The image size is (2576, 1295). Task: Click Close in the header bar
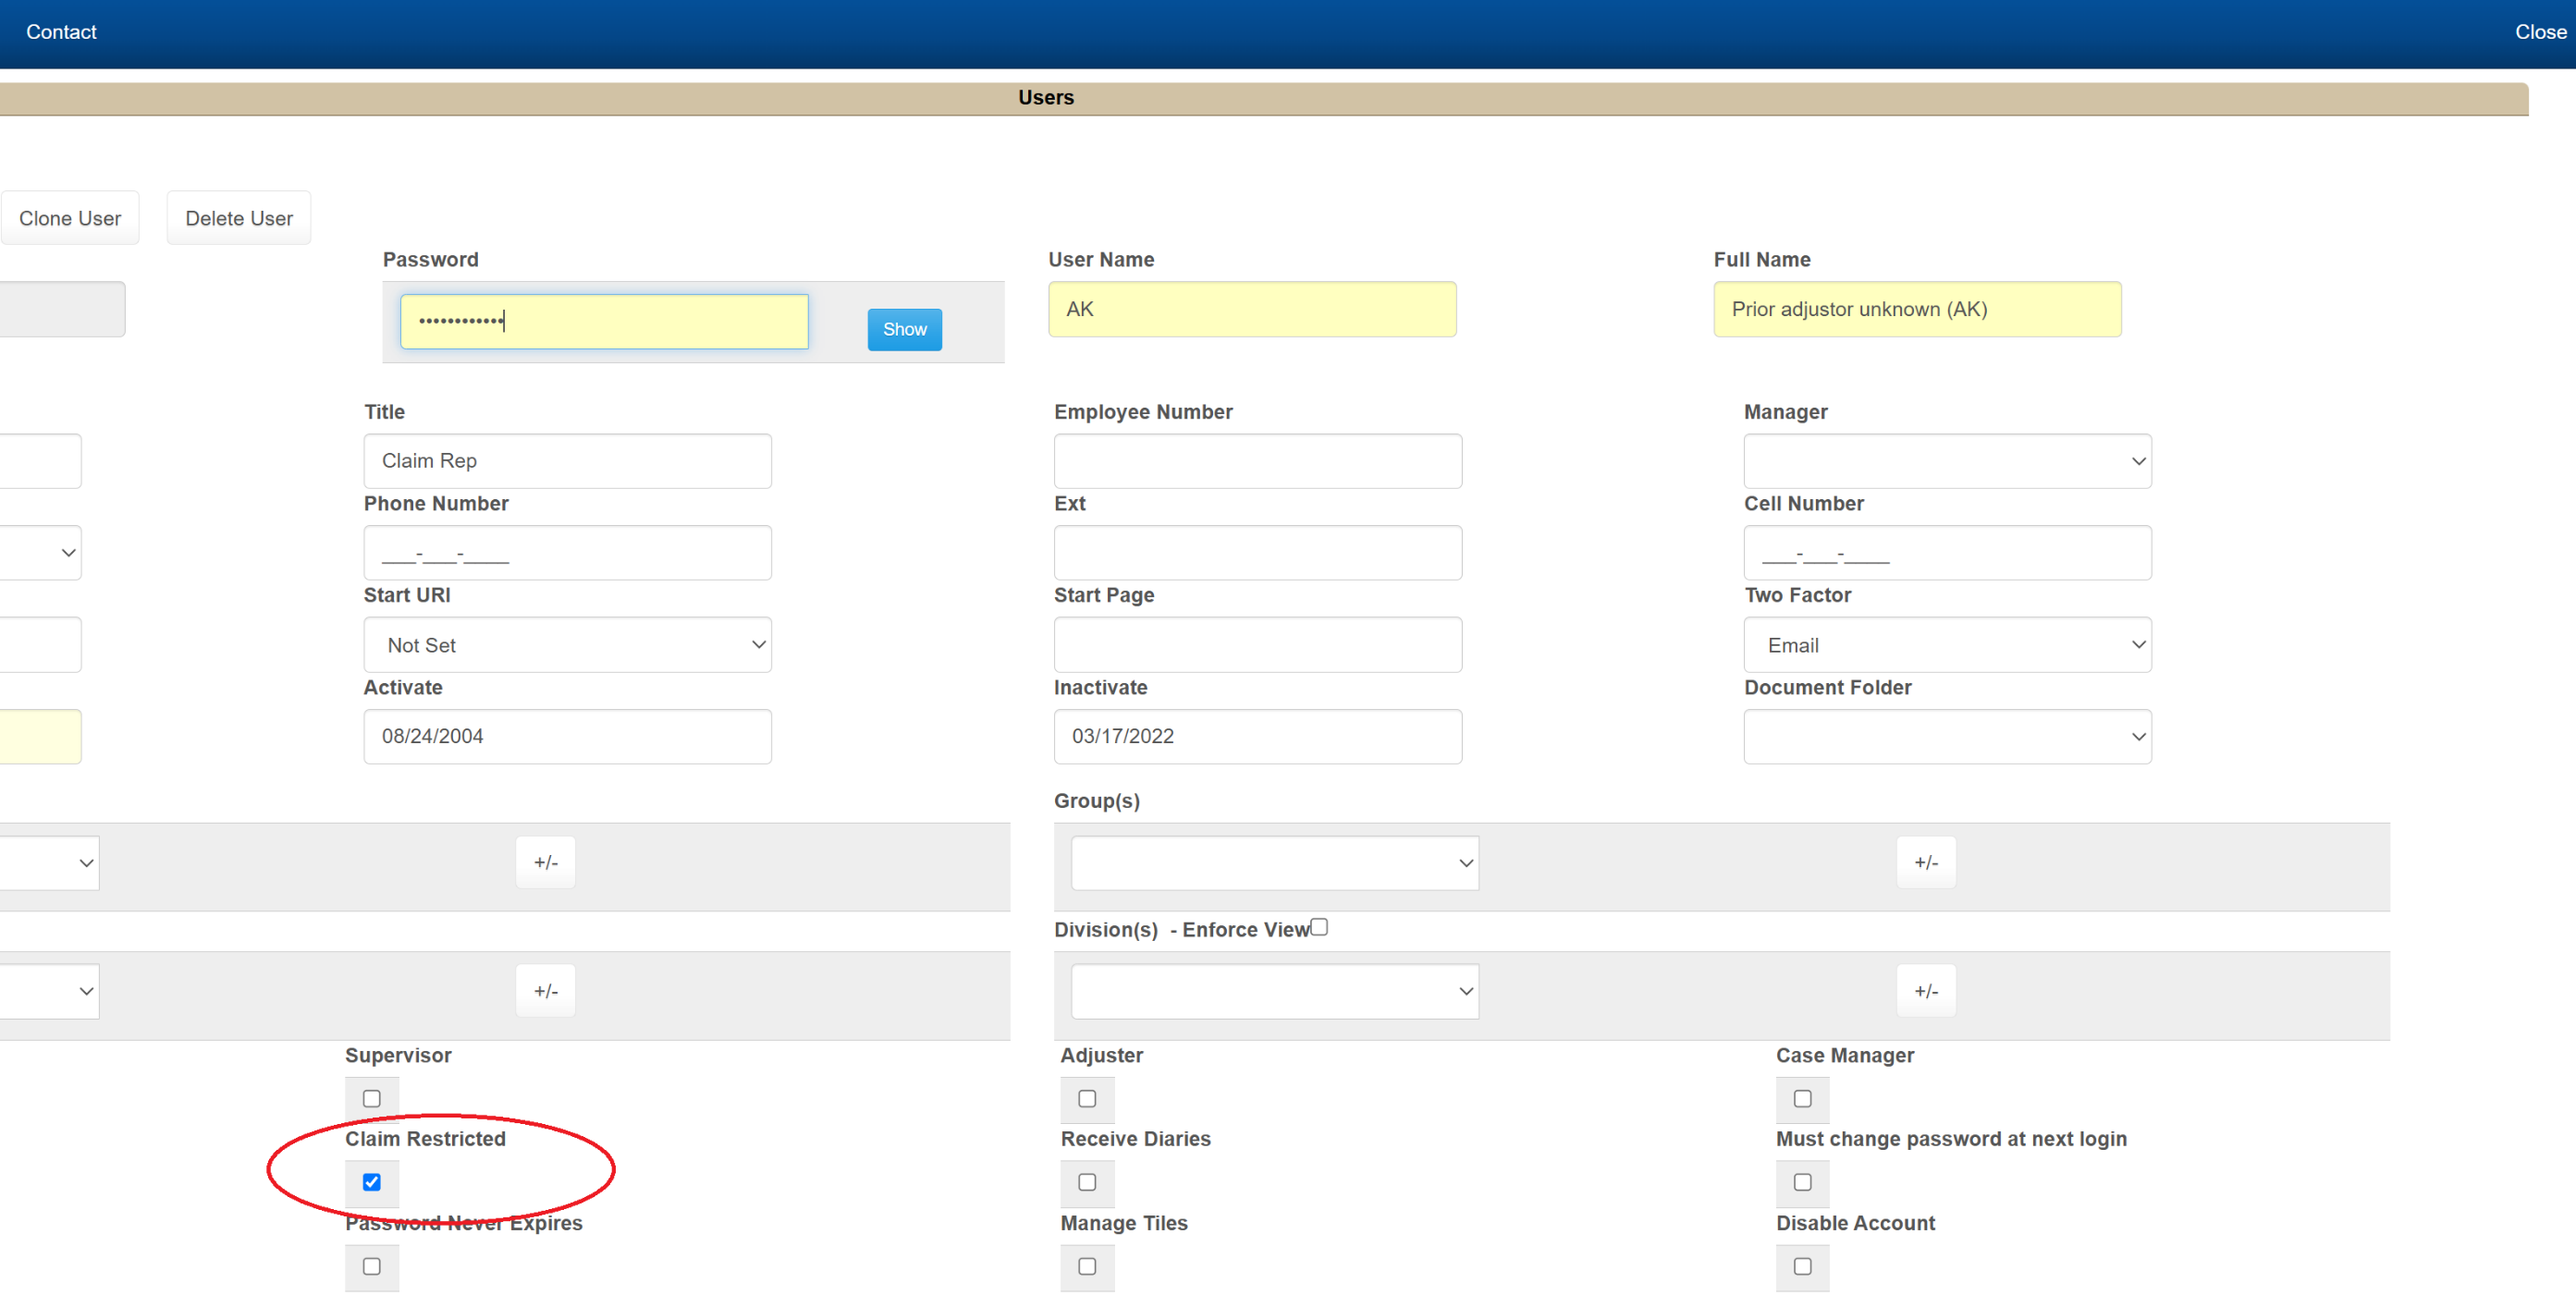pyautogui.click(x=2539, y=32)
